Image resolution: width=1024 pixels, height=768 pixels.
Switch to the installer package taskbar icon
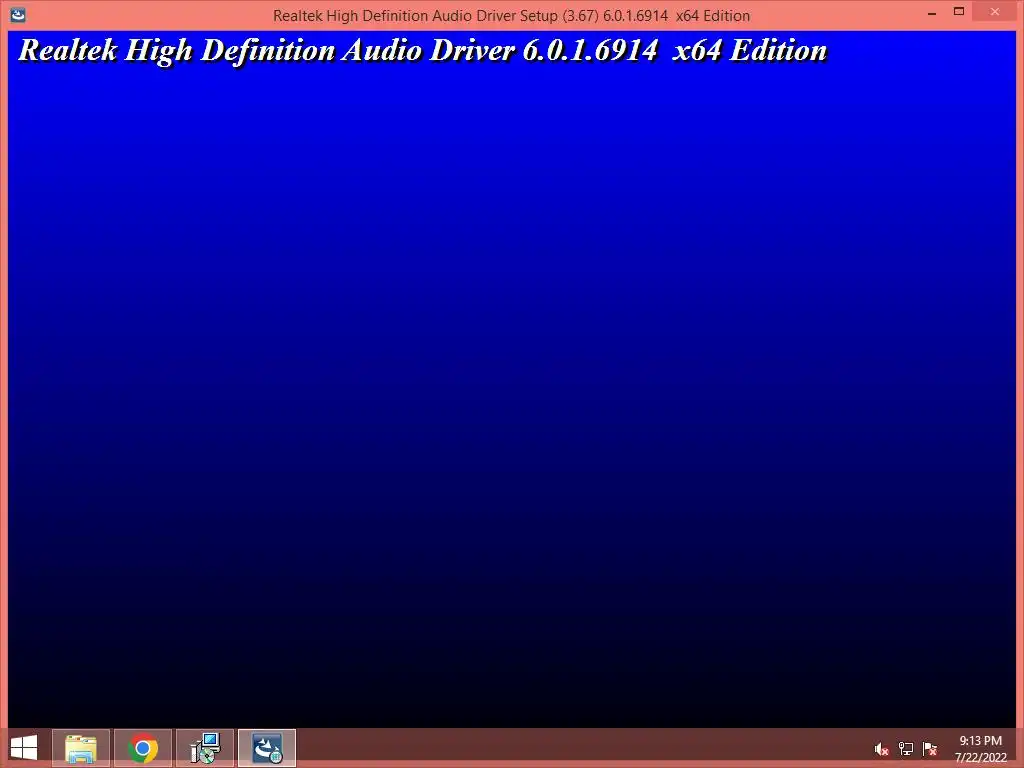[205, 748]
